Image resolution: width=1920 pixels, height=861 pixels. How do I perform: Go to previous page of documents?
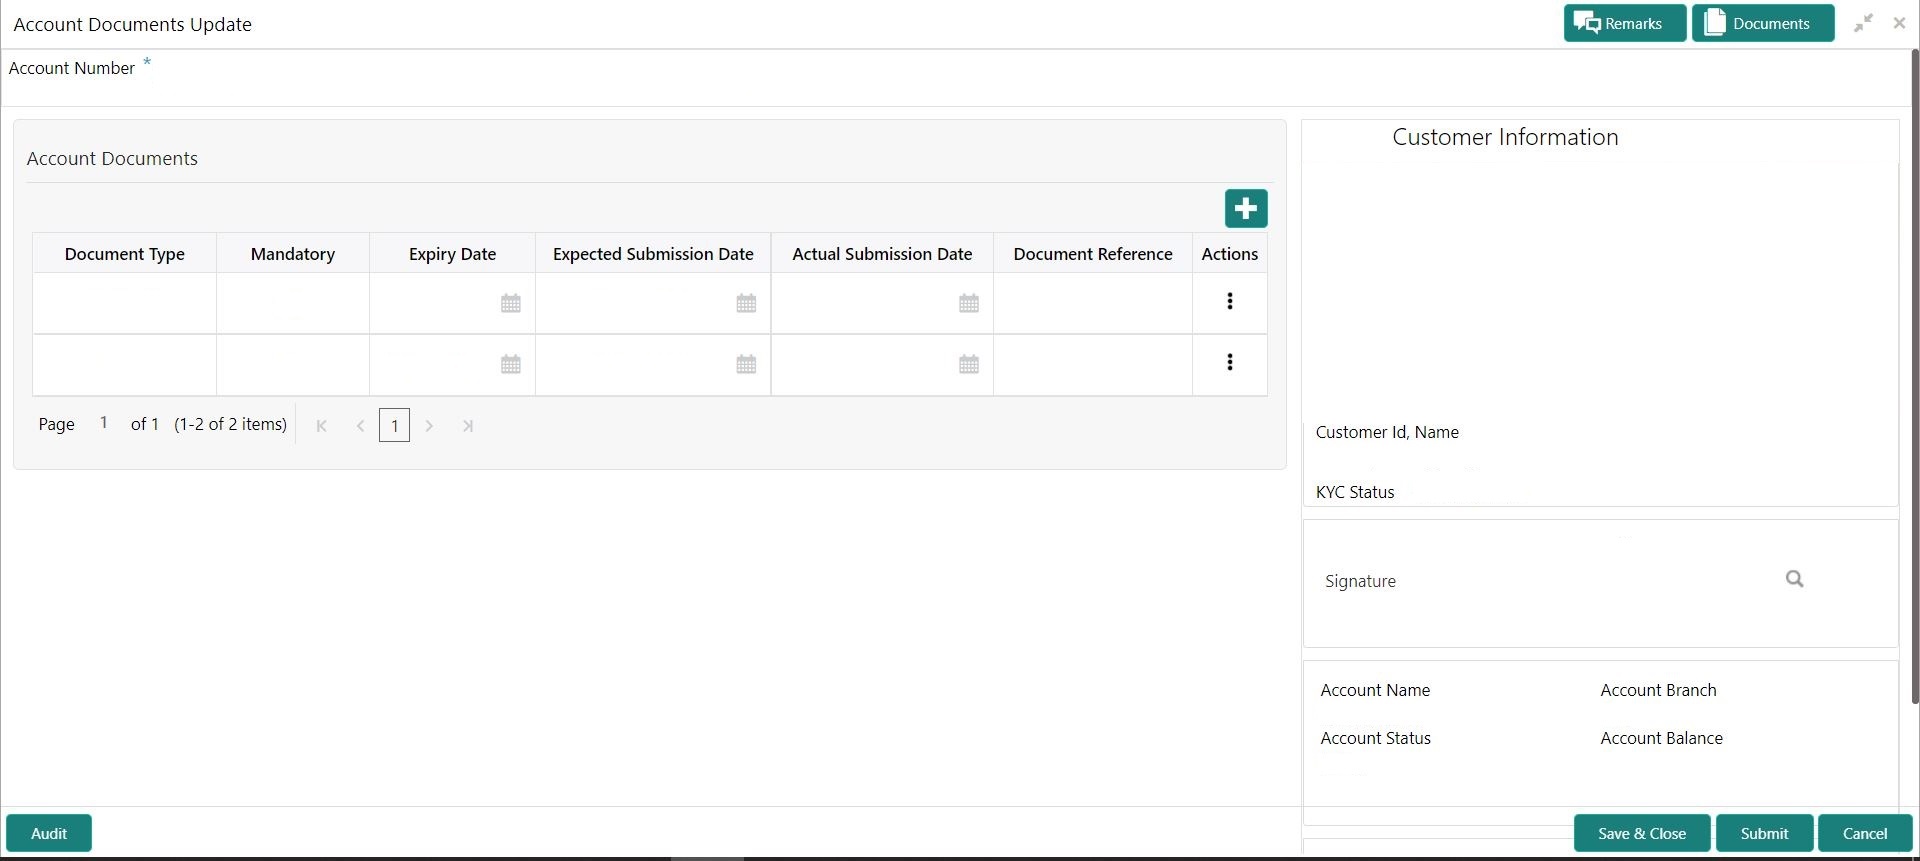[x=360, y=426]
